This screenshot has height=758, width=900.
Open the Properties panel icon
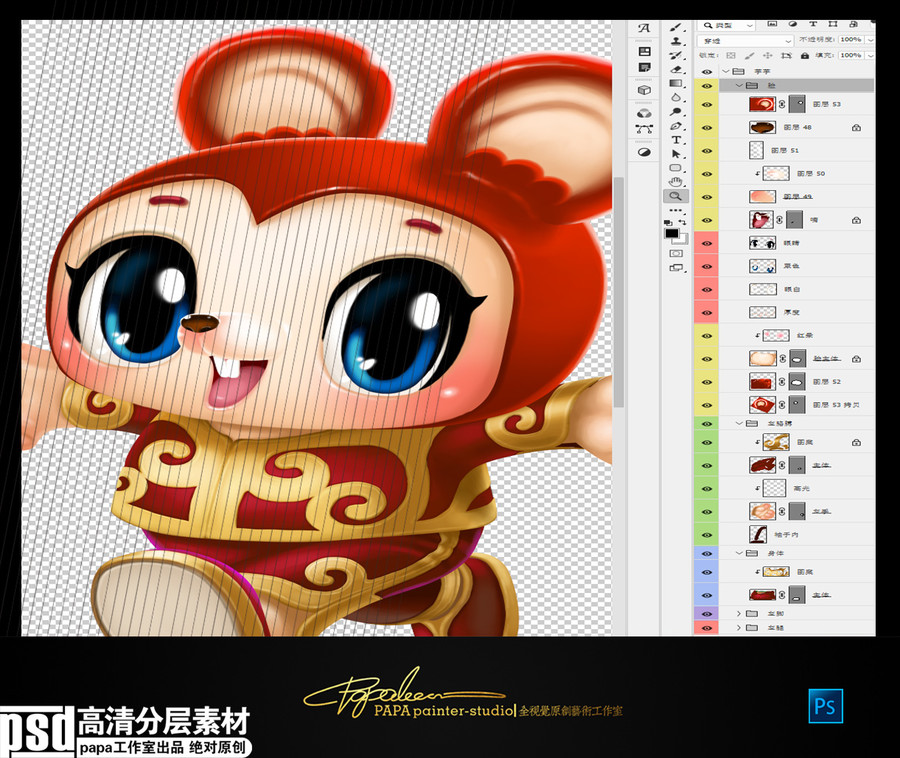pyautogui.click(x=644, y=51)
